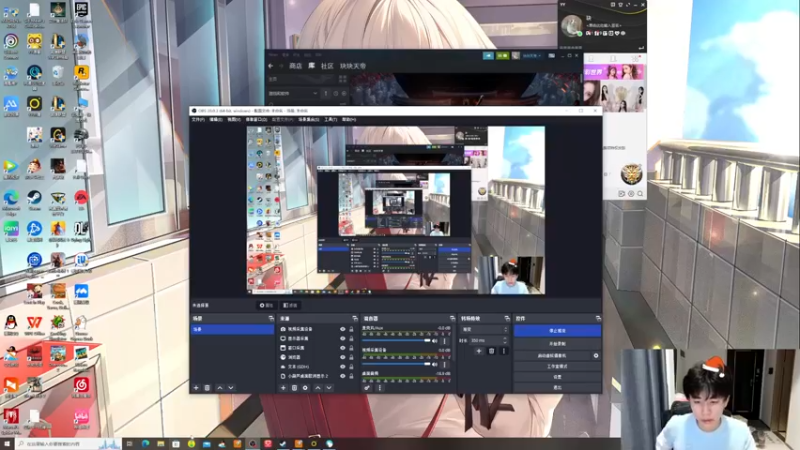
Task: Open the 属性 button above the Scenes panel
Action: click(266, 305)
